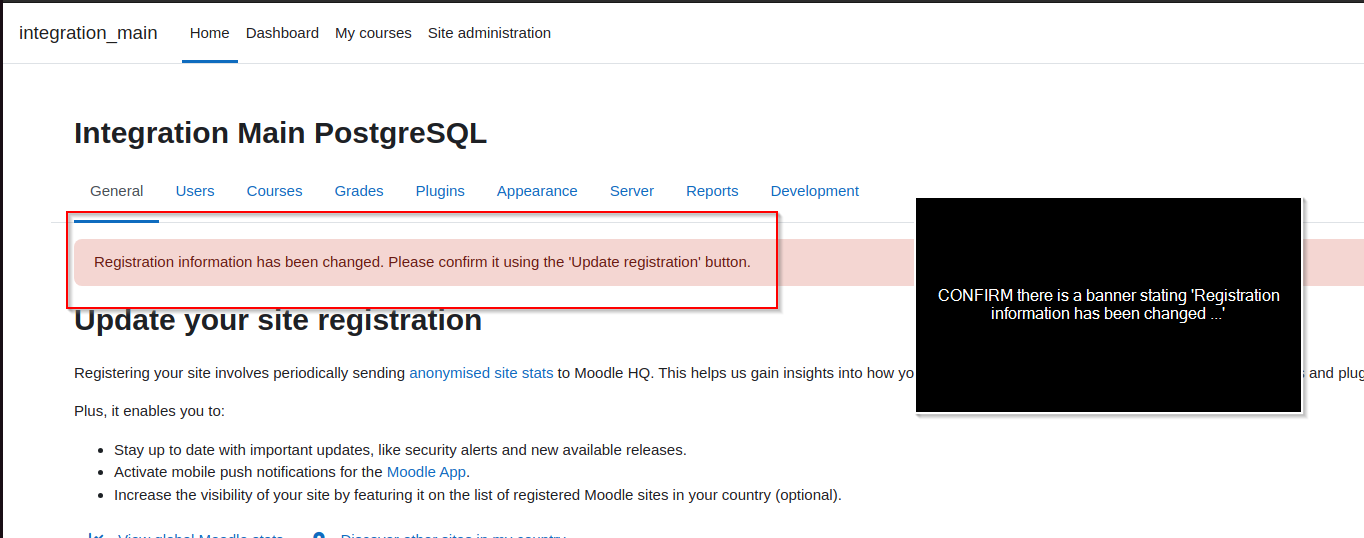This screenshot has width=1364, height=538.
Task: Open the Server tab
Action: click(x=632, y=191)
